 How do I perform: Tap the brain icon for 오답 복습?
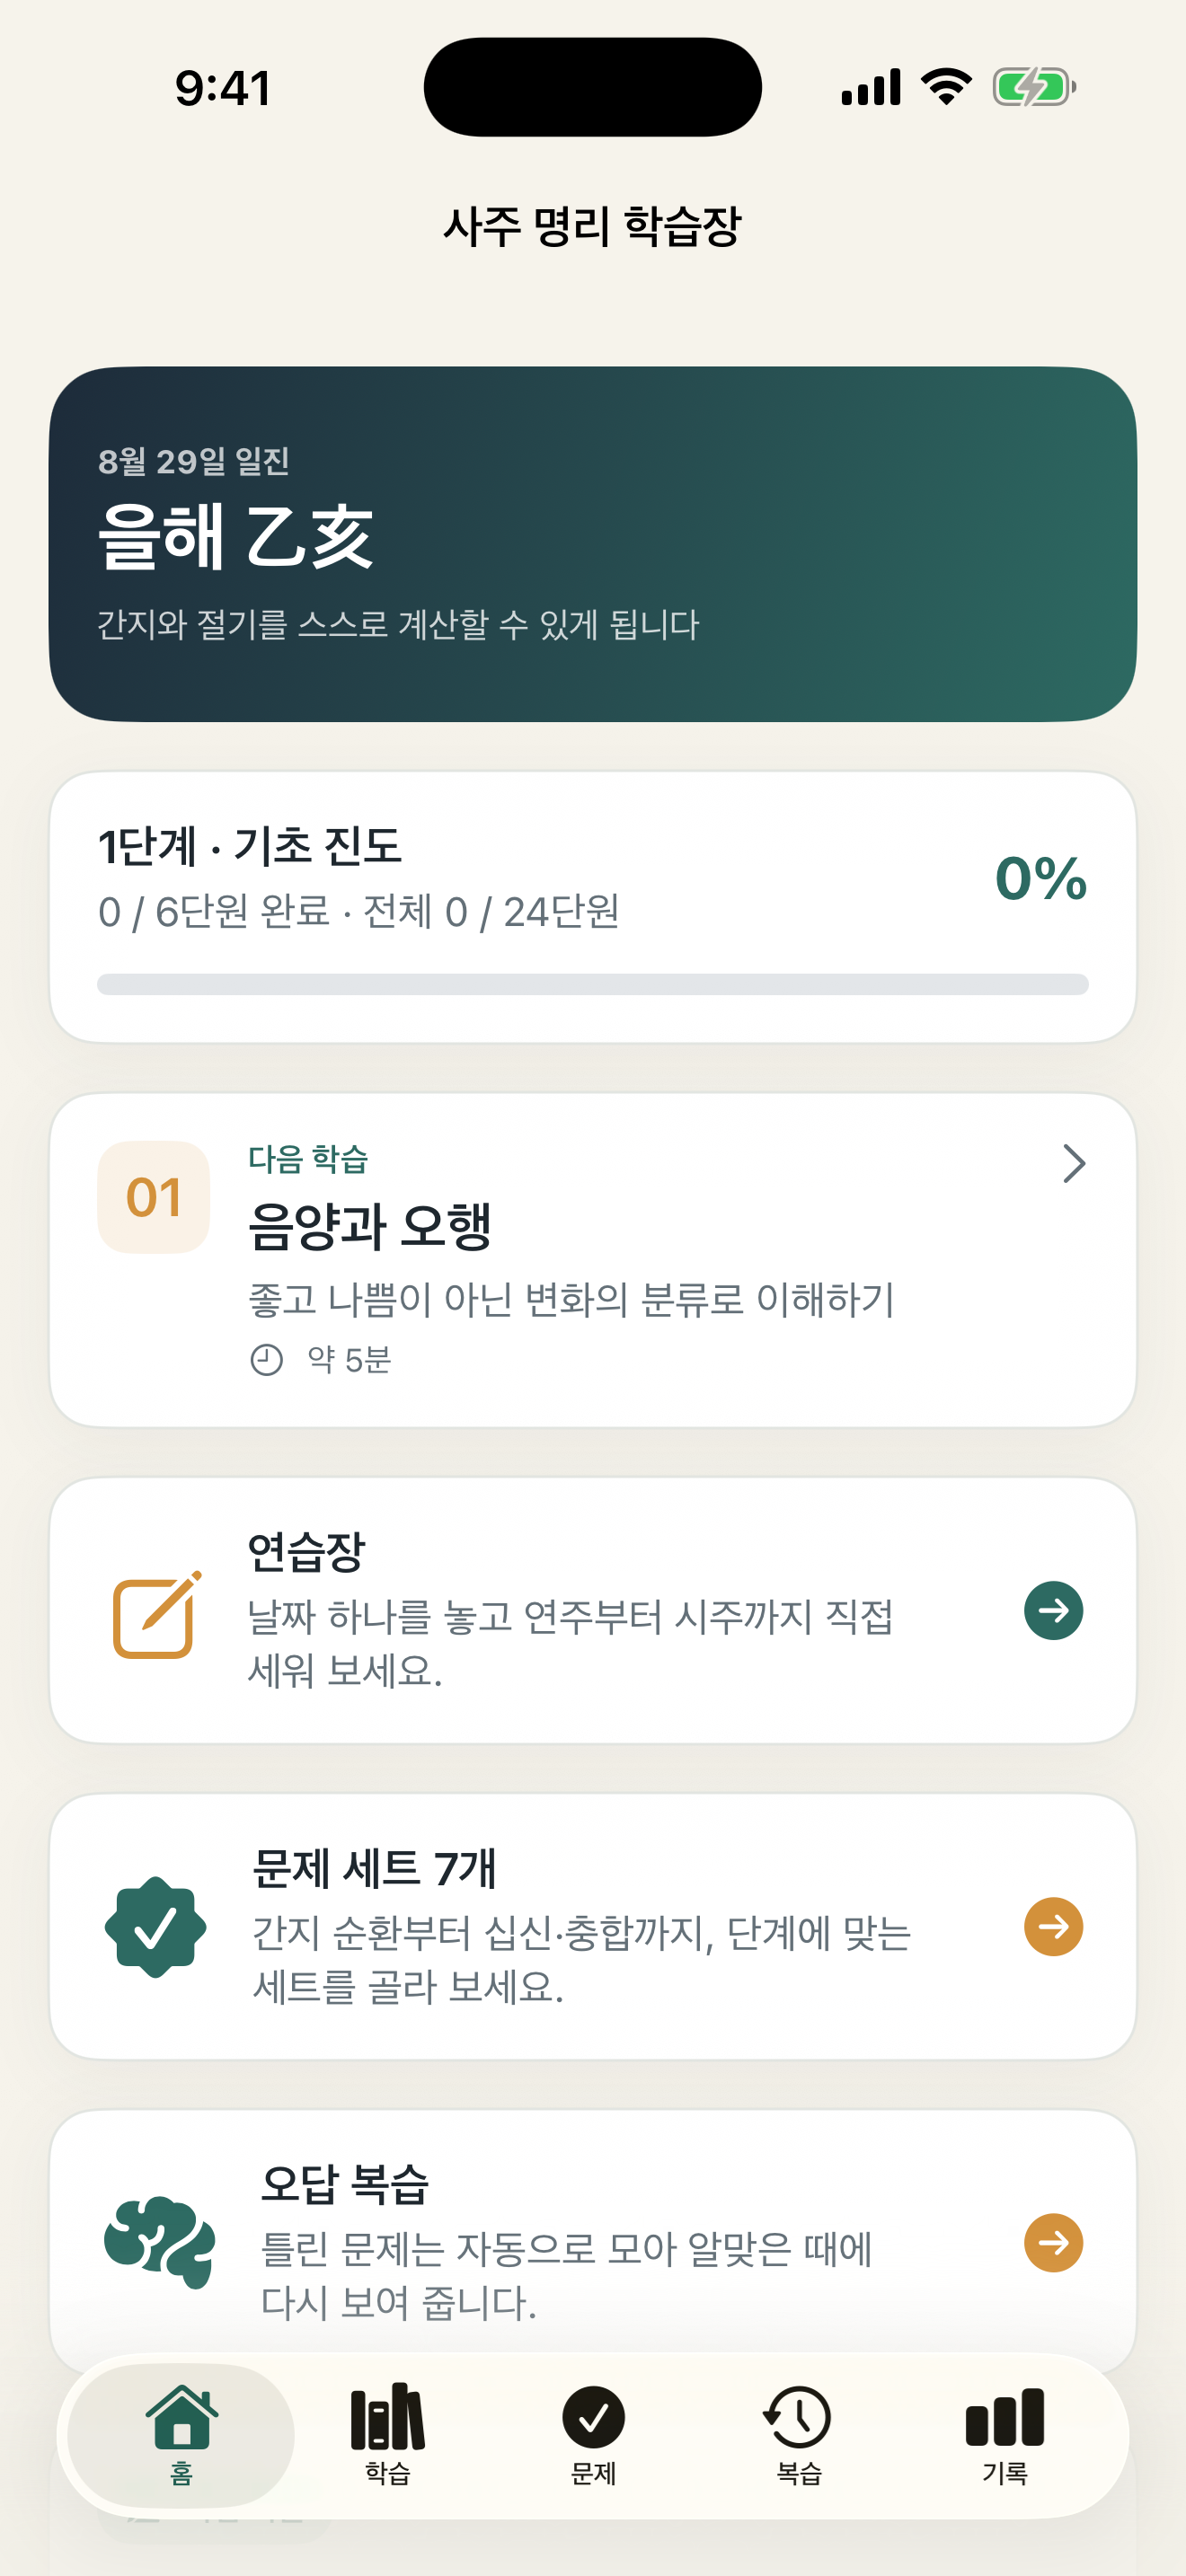point(159,2242)
